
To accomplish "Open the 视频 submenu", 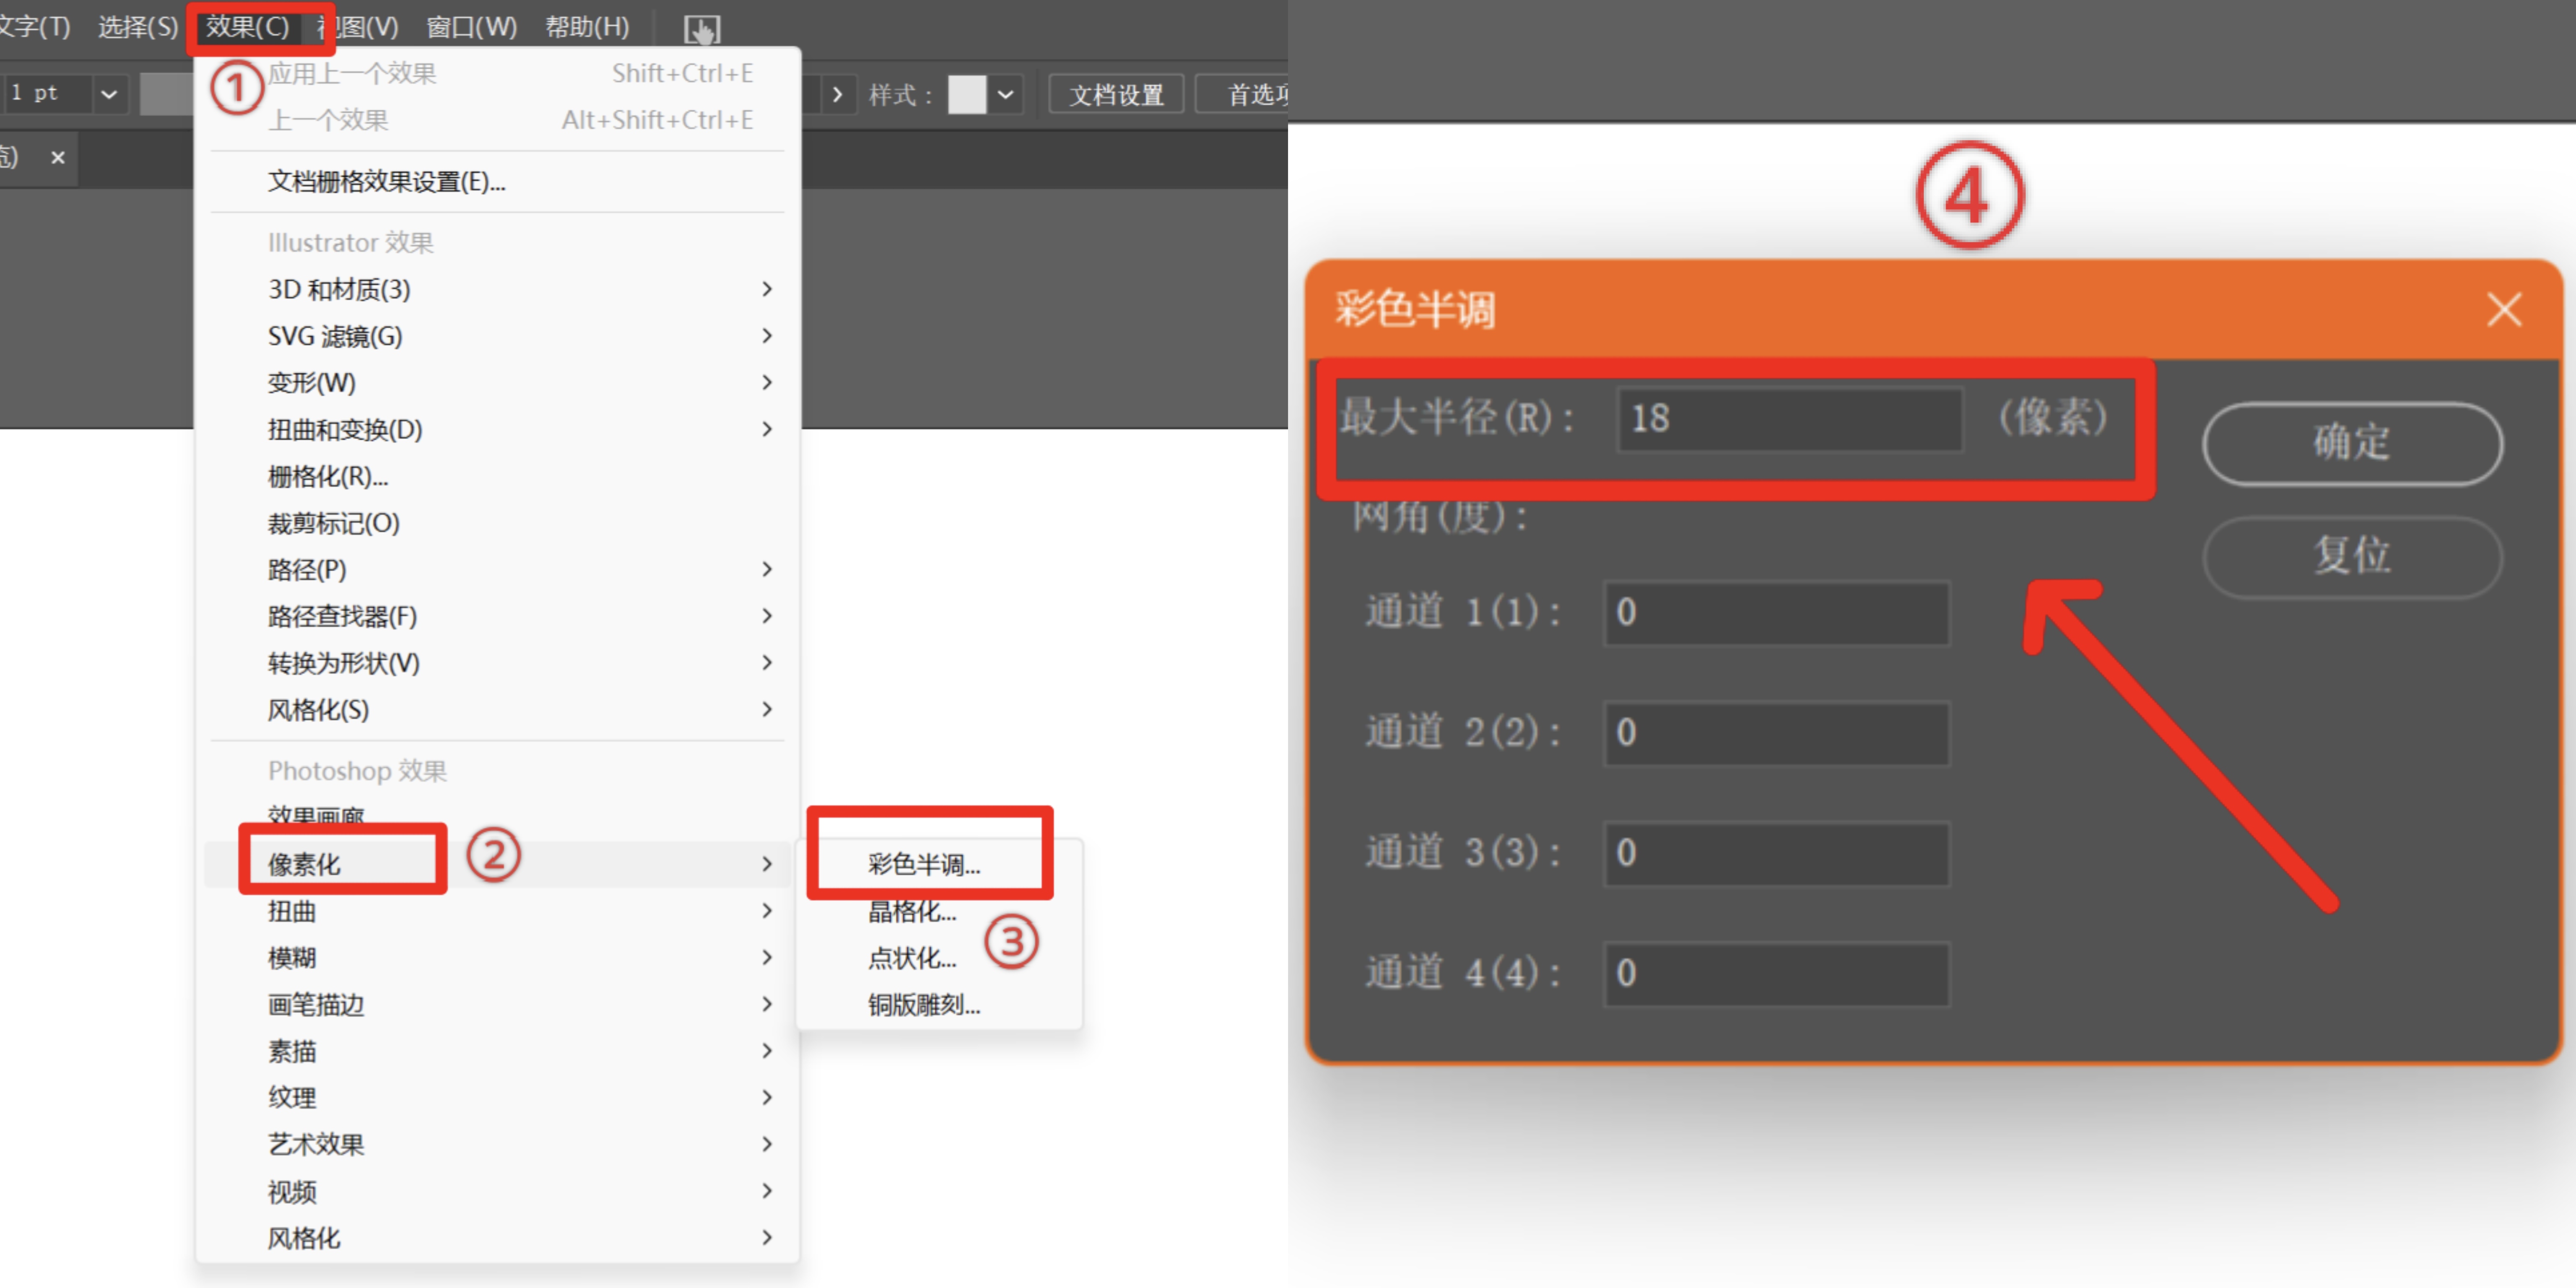I will click(x=497, y=1191).
